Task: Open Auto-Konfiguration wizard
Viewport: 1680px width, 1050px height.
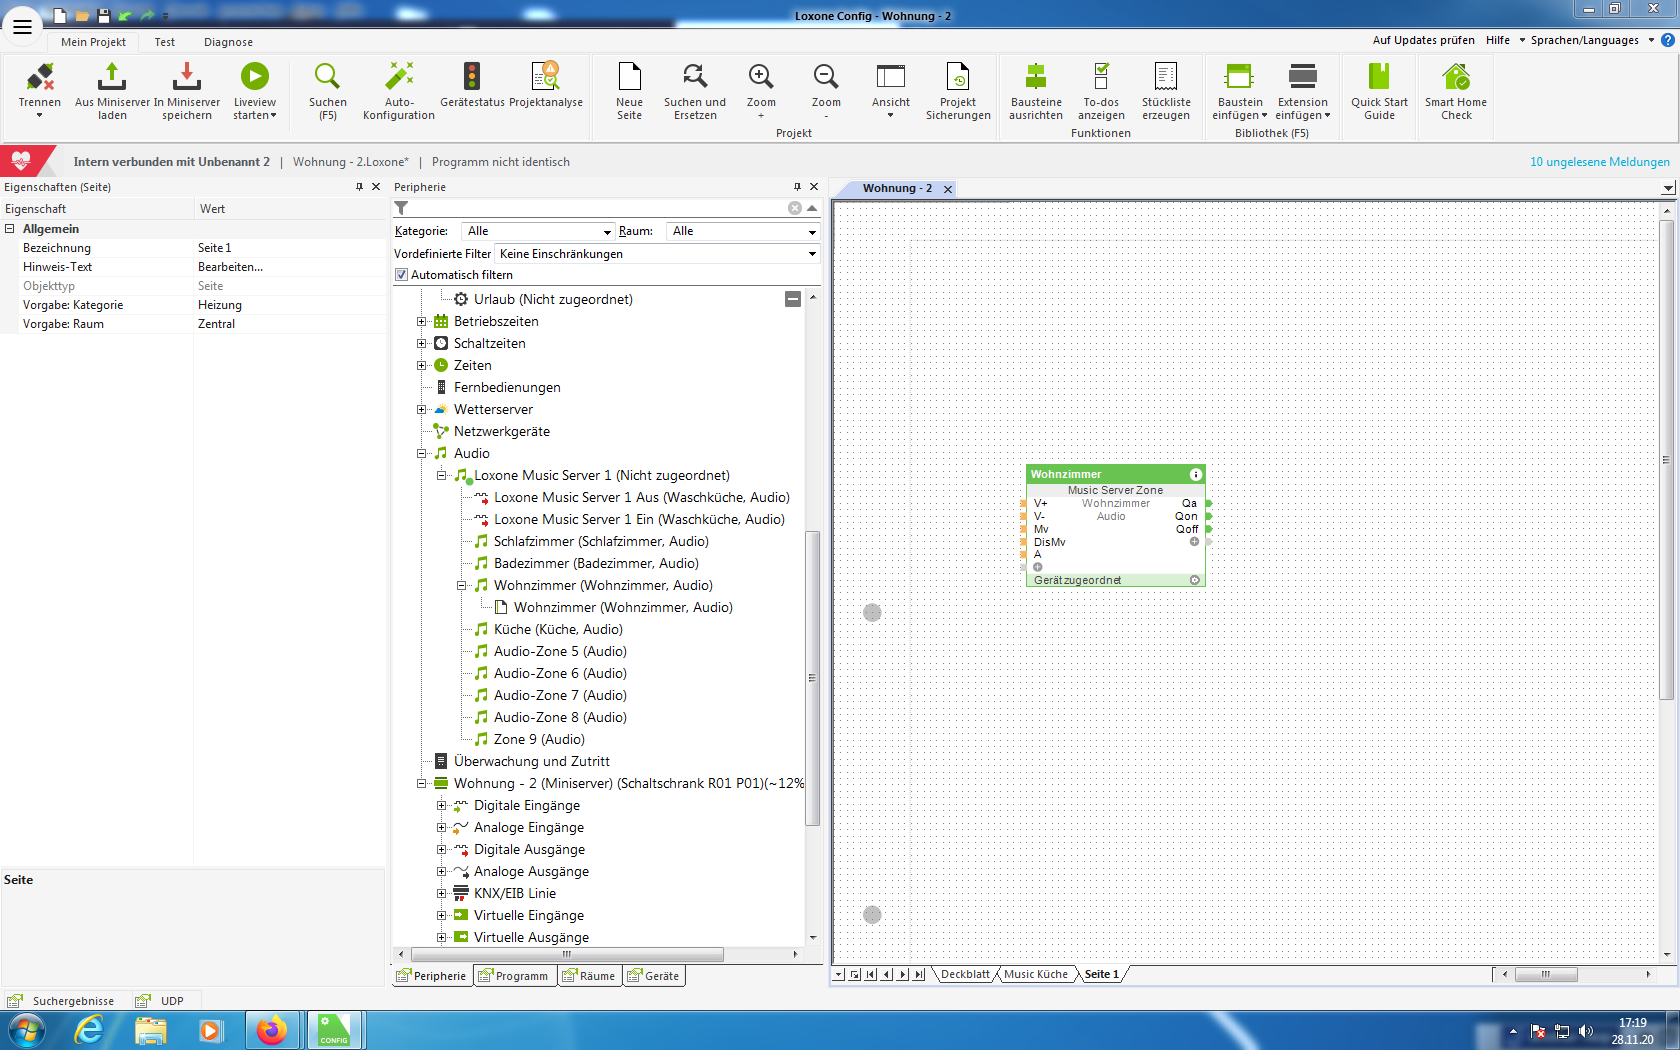Action: pos(398,78)
